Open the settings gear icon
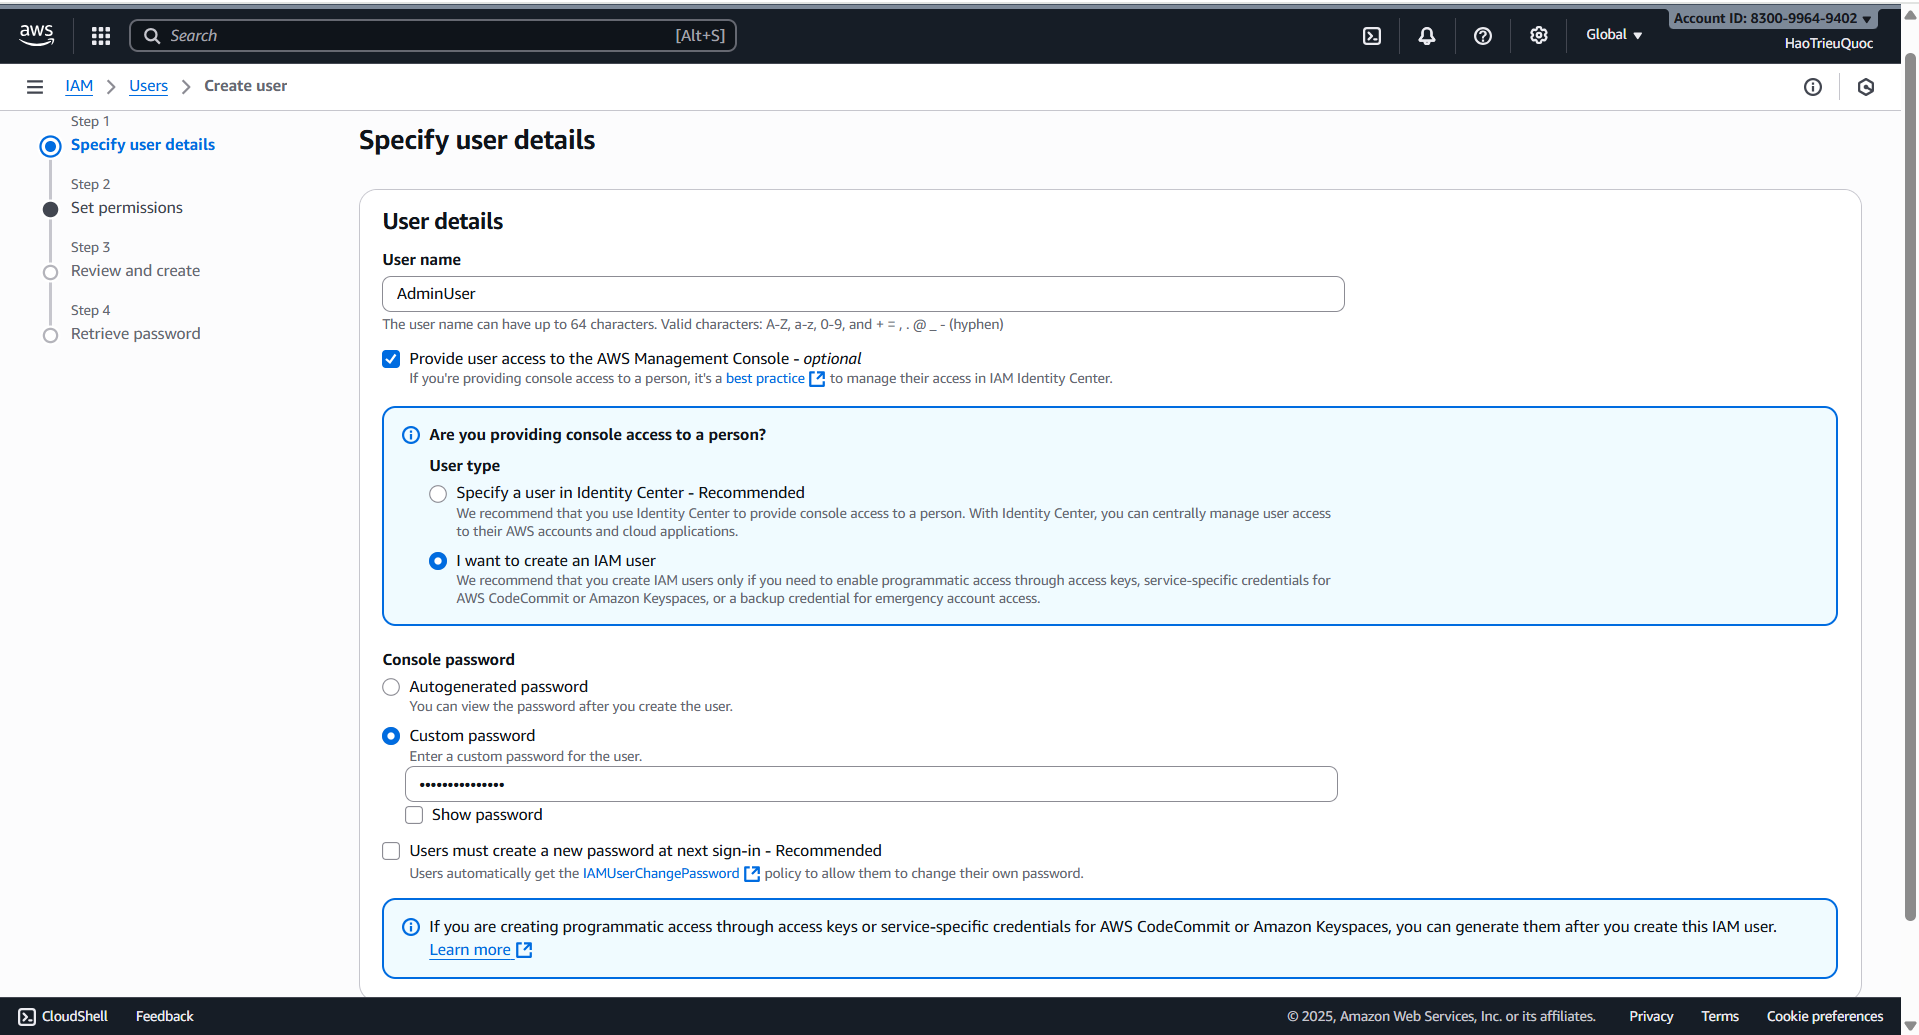Screen dimensions: 1919x1035 [1539, 36]
